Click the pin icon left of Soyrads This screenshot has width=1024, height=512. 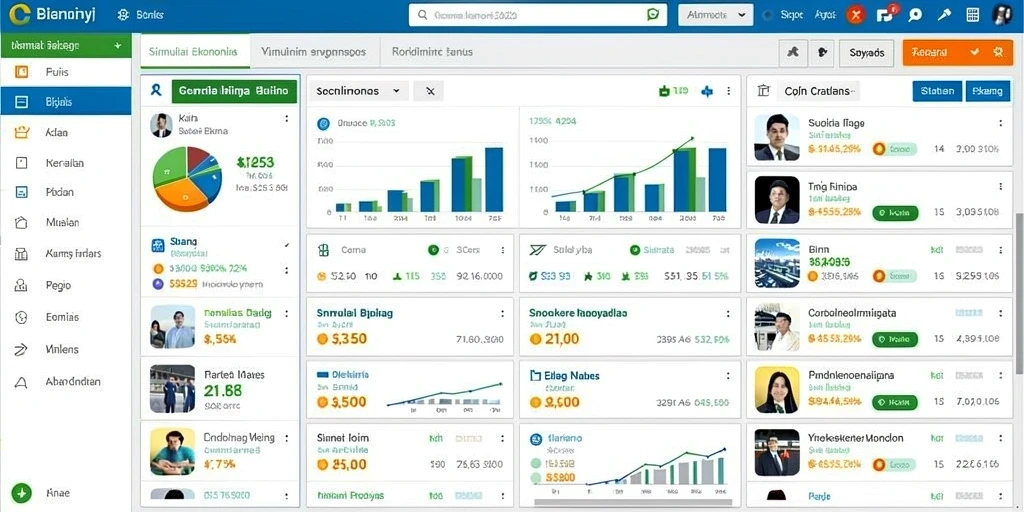(793, 52)
